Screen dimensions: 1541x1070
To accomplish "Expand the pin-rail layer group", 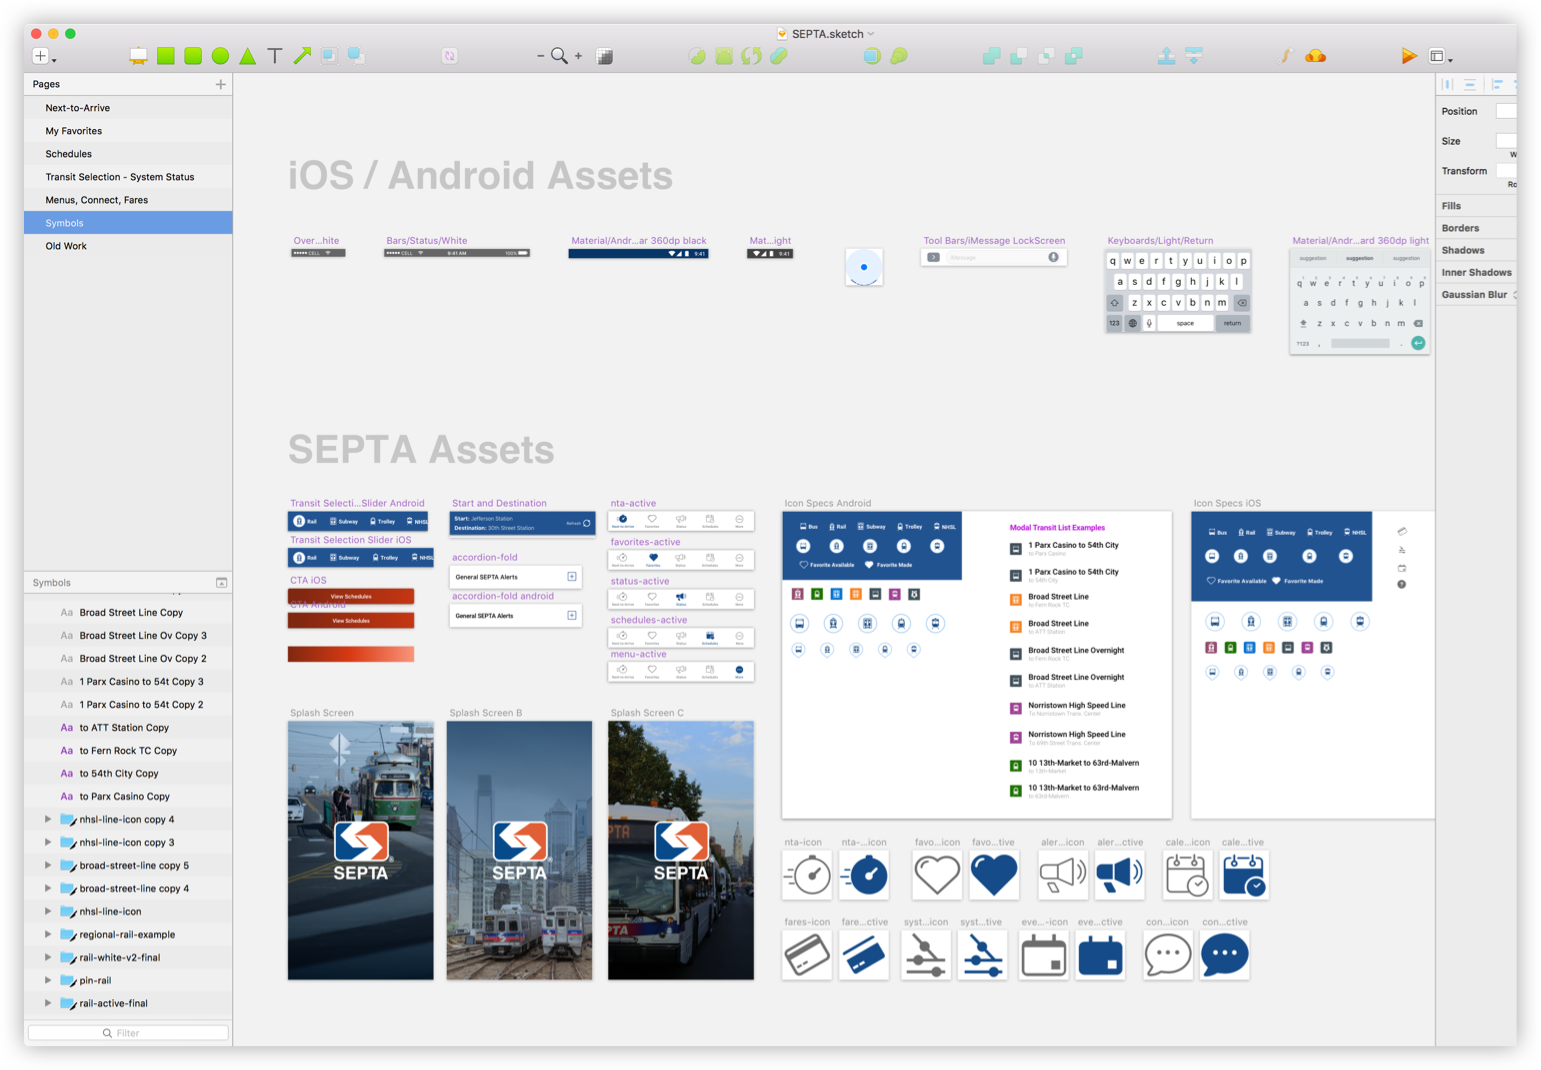I will tap(48, 980).
